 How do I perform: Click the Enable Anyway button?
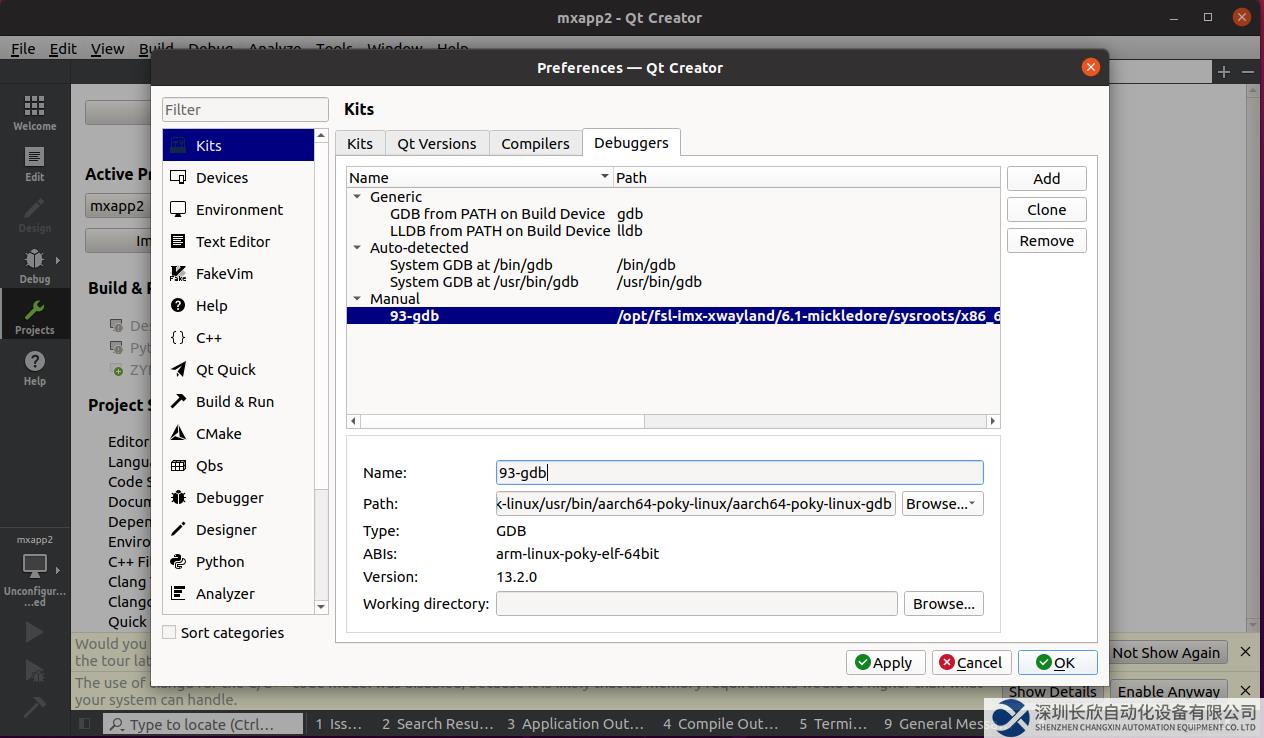(x=1169, y=691)
